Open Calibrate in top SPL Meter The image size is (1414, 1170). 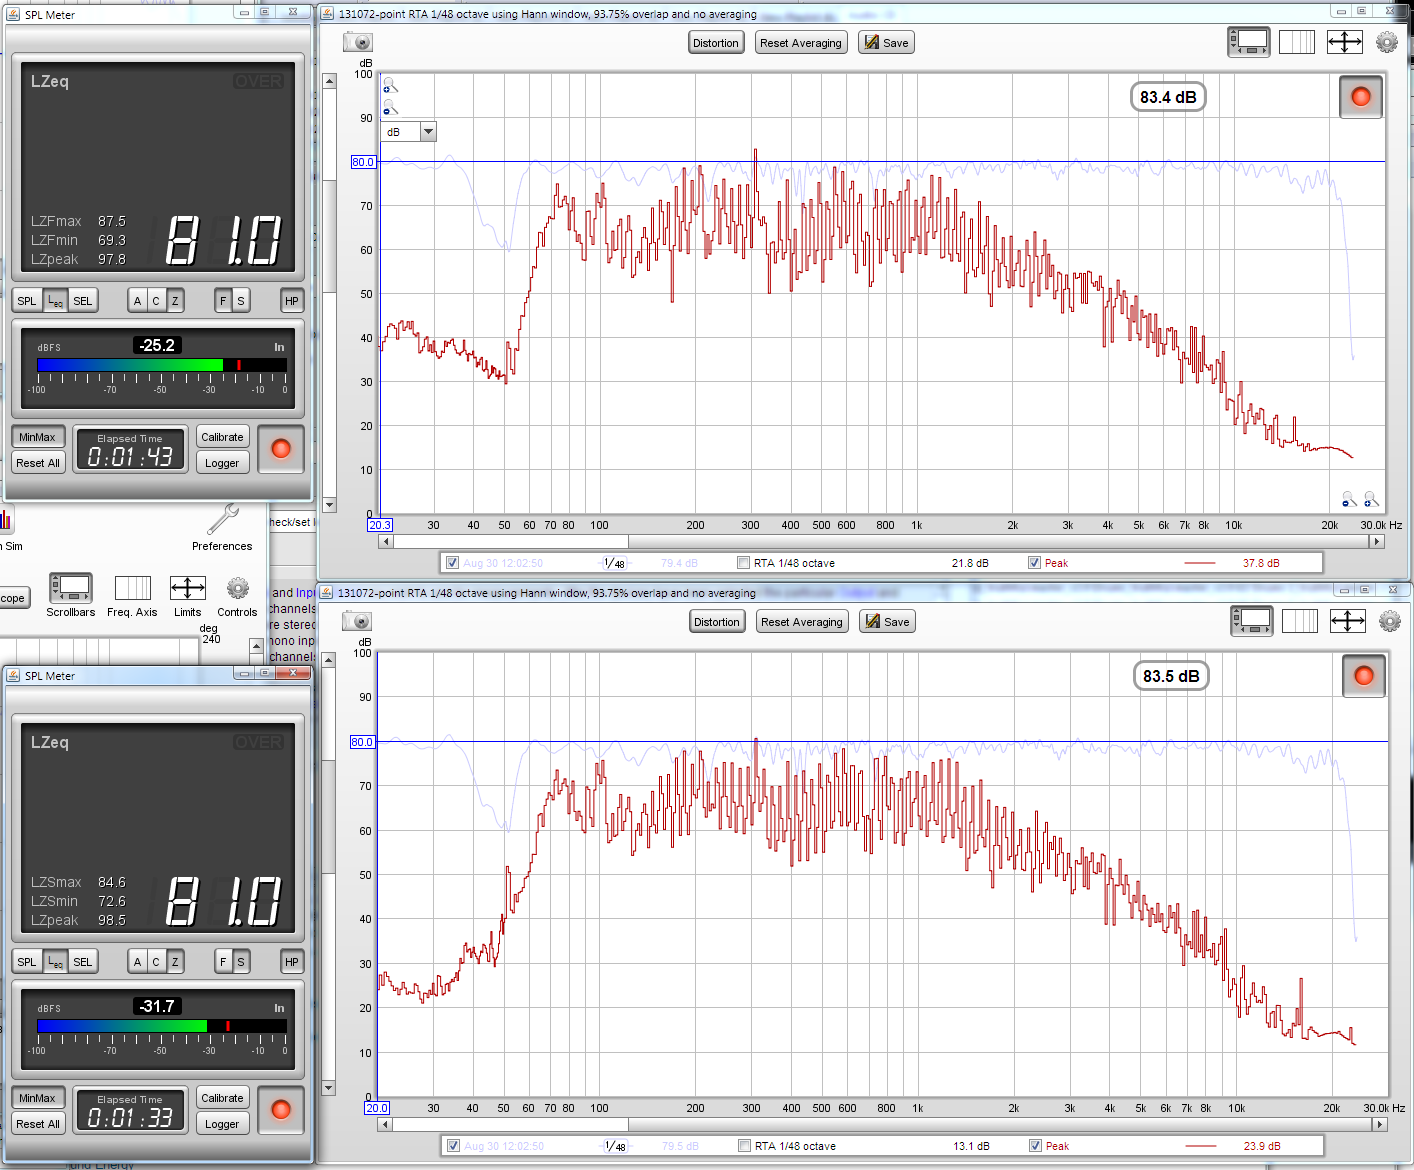pos(222,437)
